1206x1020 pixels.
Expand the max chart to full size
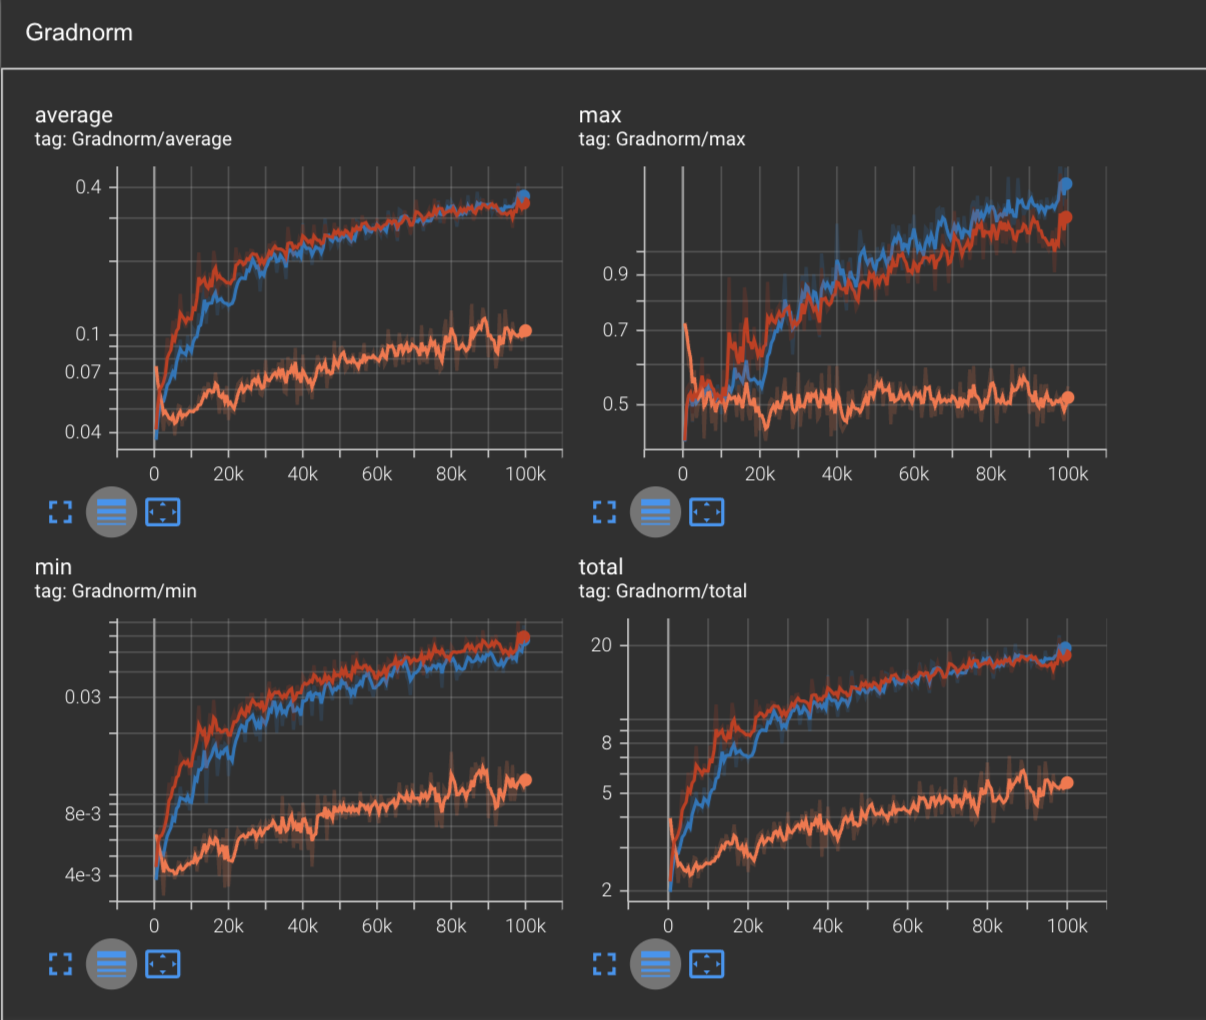[604, 512]
